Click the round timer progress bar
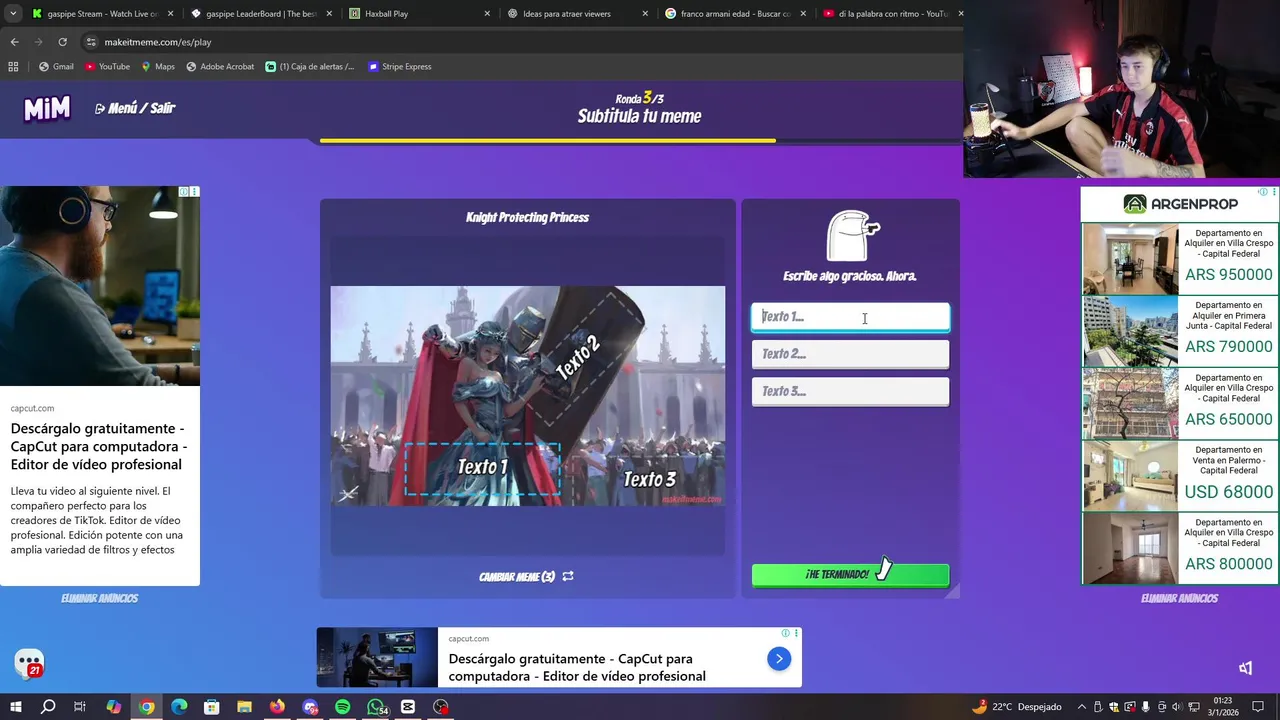Image resolution: width=1280 pixels, height=720 pixels. (640, 141)
